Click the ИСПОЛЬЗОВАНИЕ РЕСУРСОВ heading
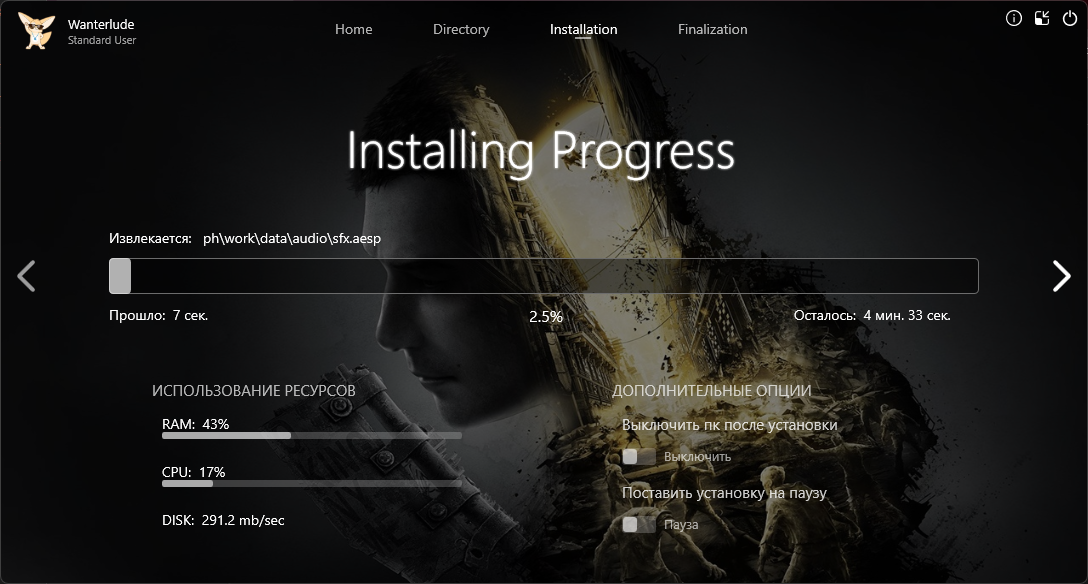 (x=253, y=391)
